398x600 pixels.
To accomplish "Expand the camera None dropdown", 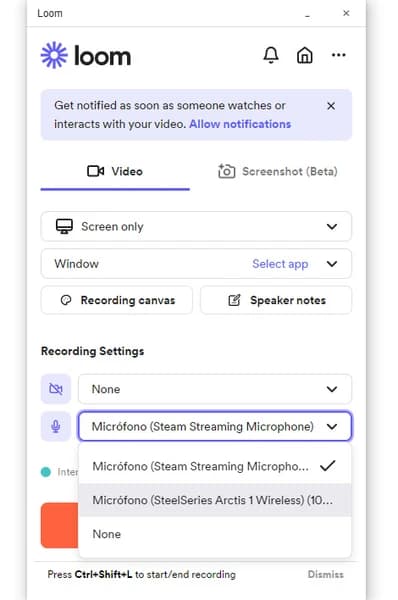I will tap(215, 389).
